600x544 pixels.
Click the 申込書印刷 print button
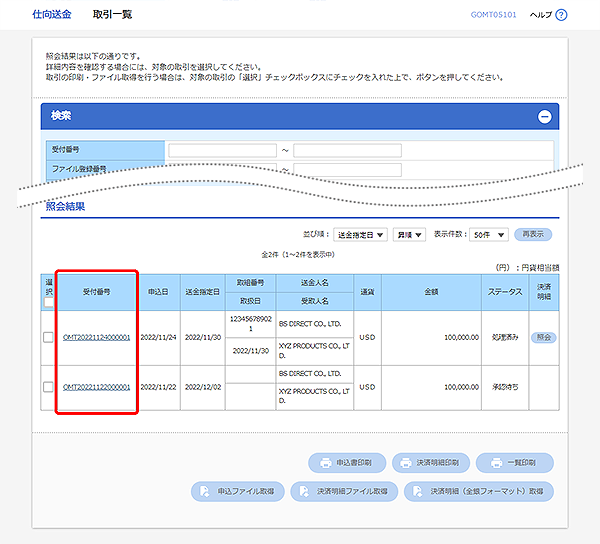[x=346, y=463]
